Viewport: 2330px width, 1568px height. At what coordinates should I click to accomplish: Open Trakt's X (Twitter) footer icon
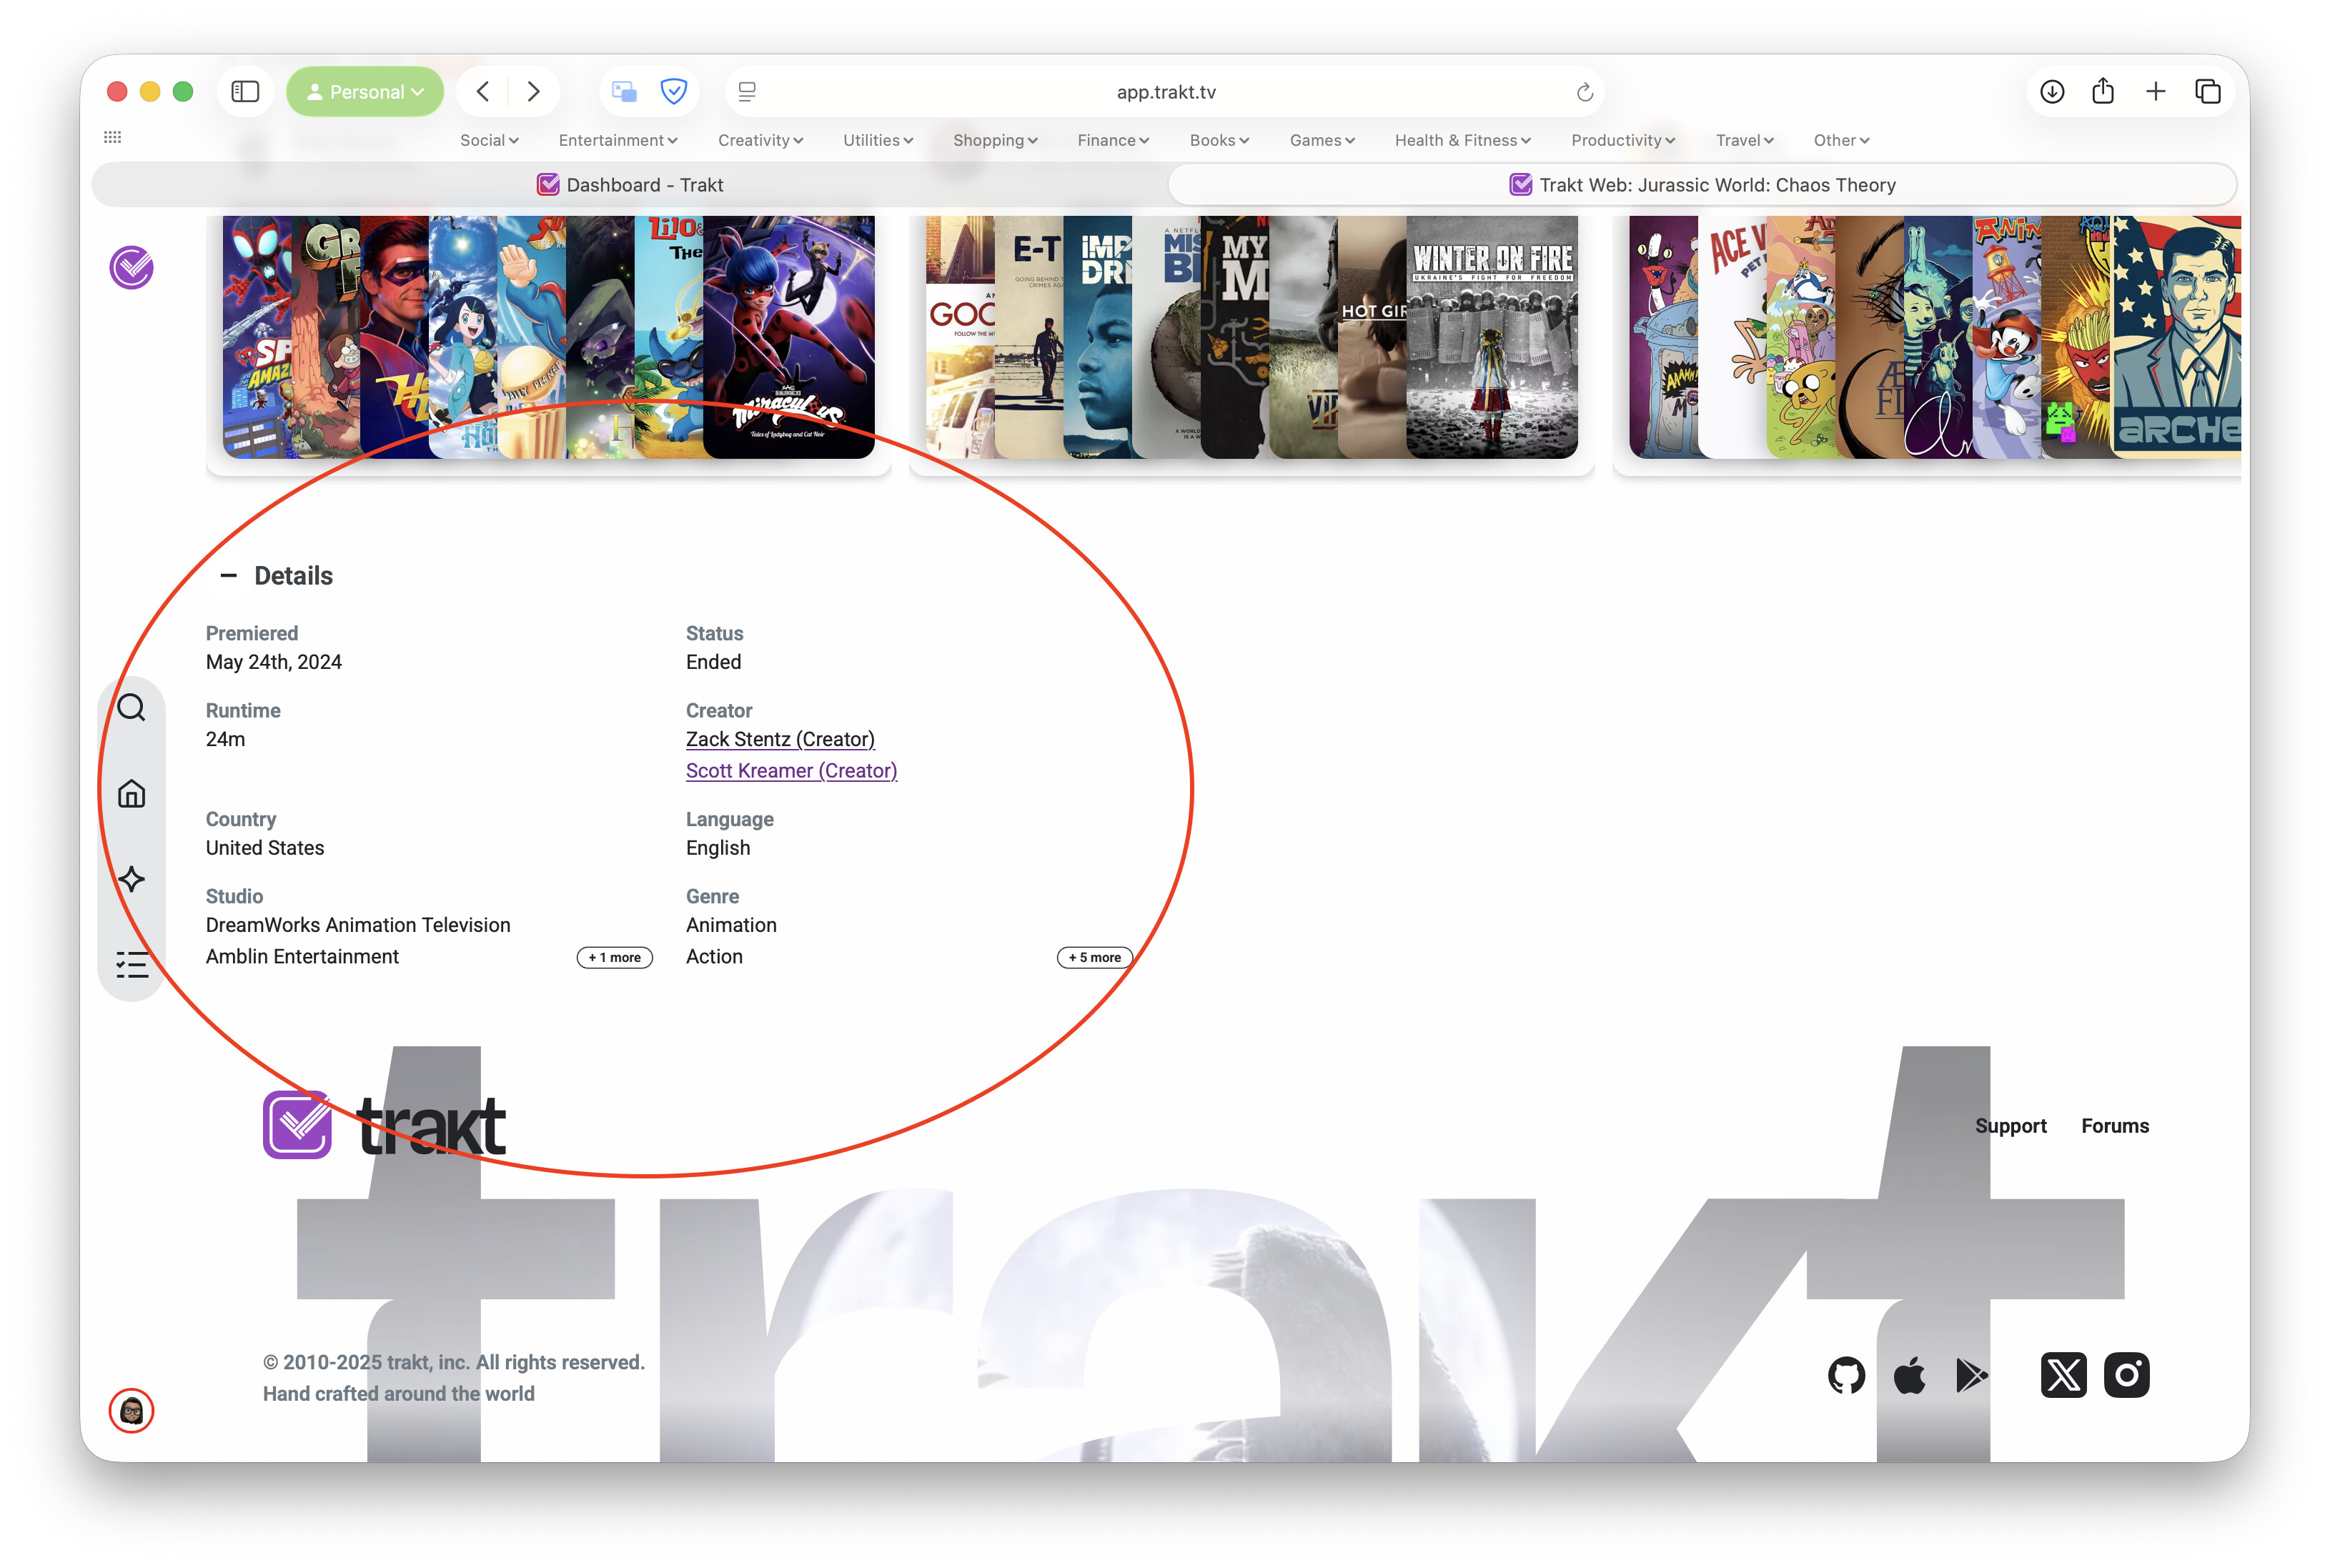(x=2063, y=1375)
